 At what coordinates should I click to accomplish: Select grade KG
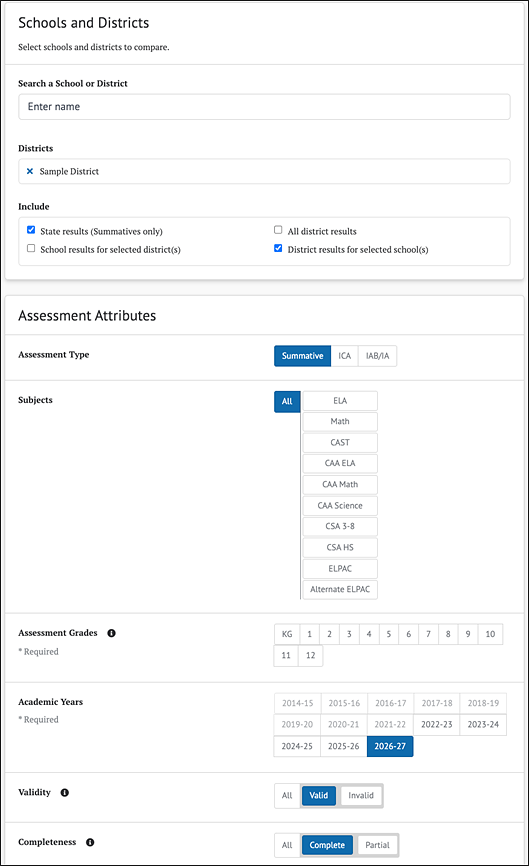[287, 634]
